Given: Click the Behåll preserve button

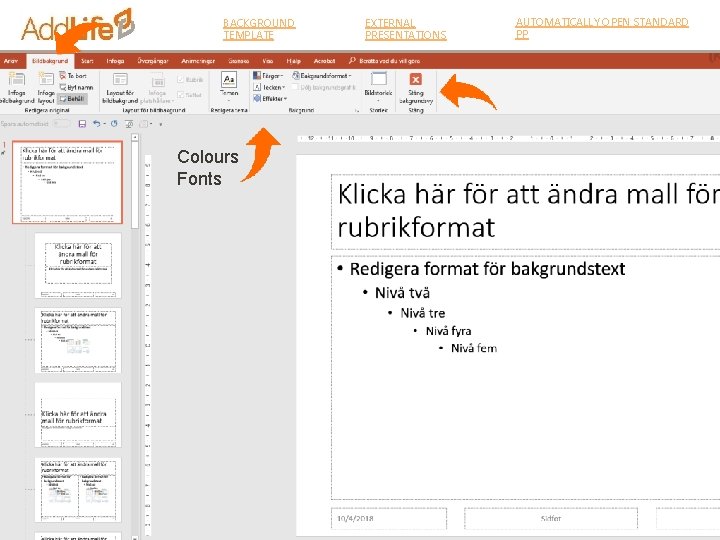Looking at the screenshot, I should 72,99.
